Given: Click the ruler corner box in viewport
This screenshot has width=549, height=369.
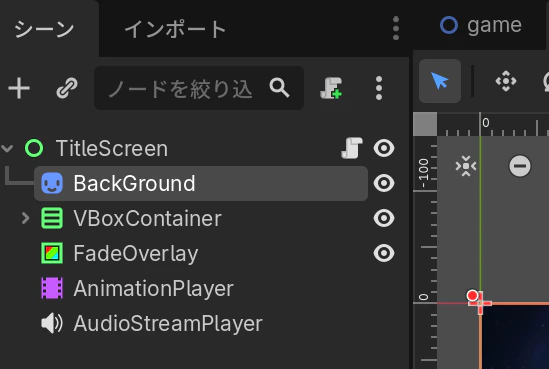Looking at the screenshot, I should 425,124.
